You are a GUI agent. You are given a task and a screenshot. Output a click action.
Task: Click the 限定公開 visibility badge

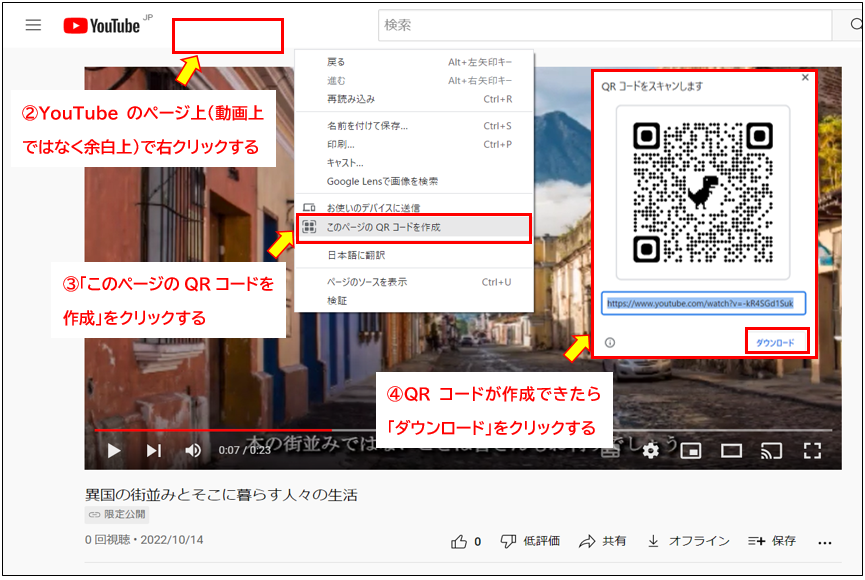pos(117,514)
